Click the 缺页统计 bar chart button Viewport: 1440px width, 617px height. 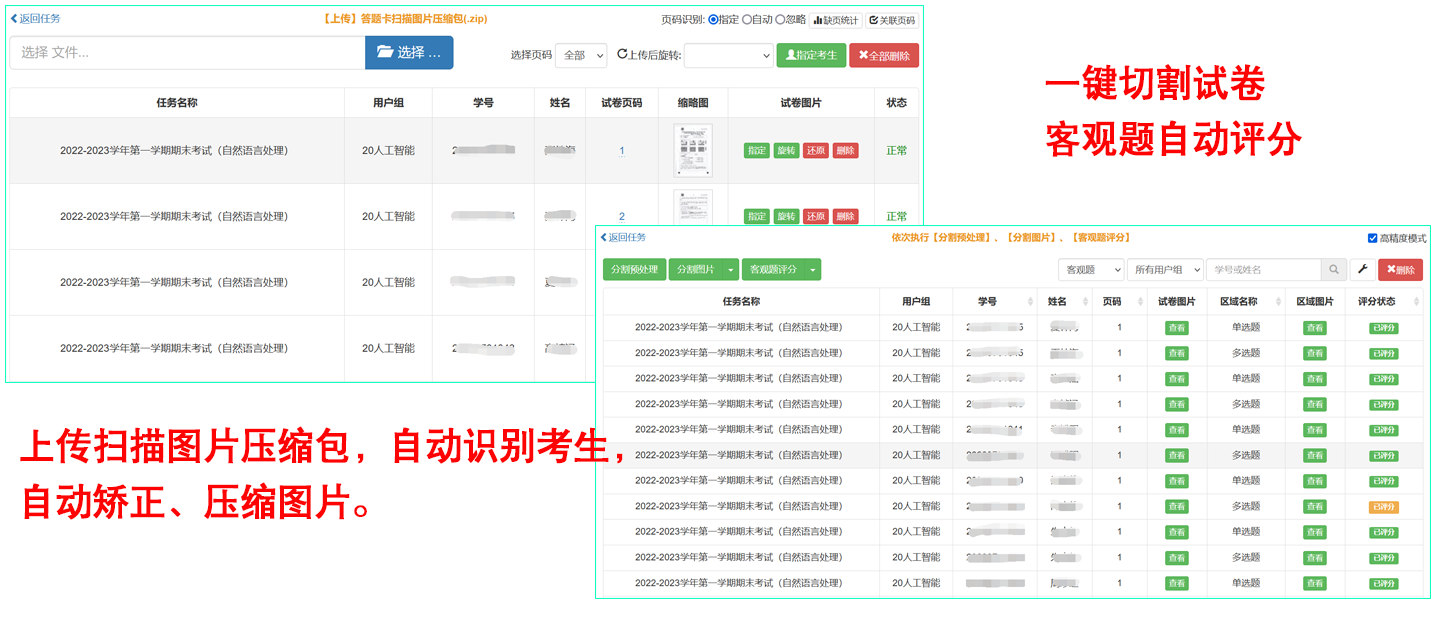(x=835, y=20)
